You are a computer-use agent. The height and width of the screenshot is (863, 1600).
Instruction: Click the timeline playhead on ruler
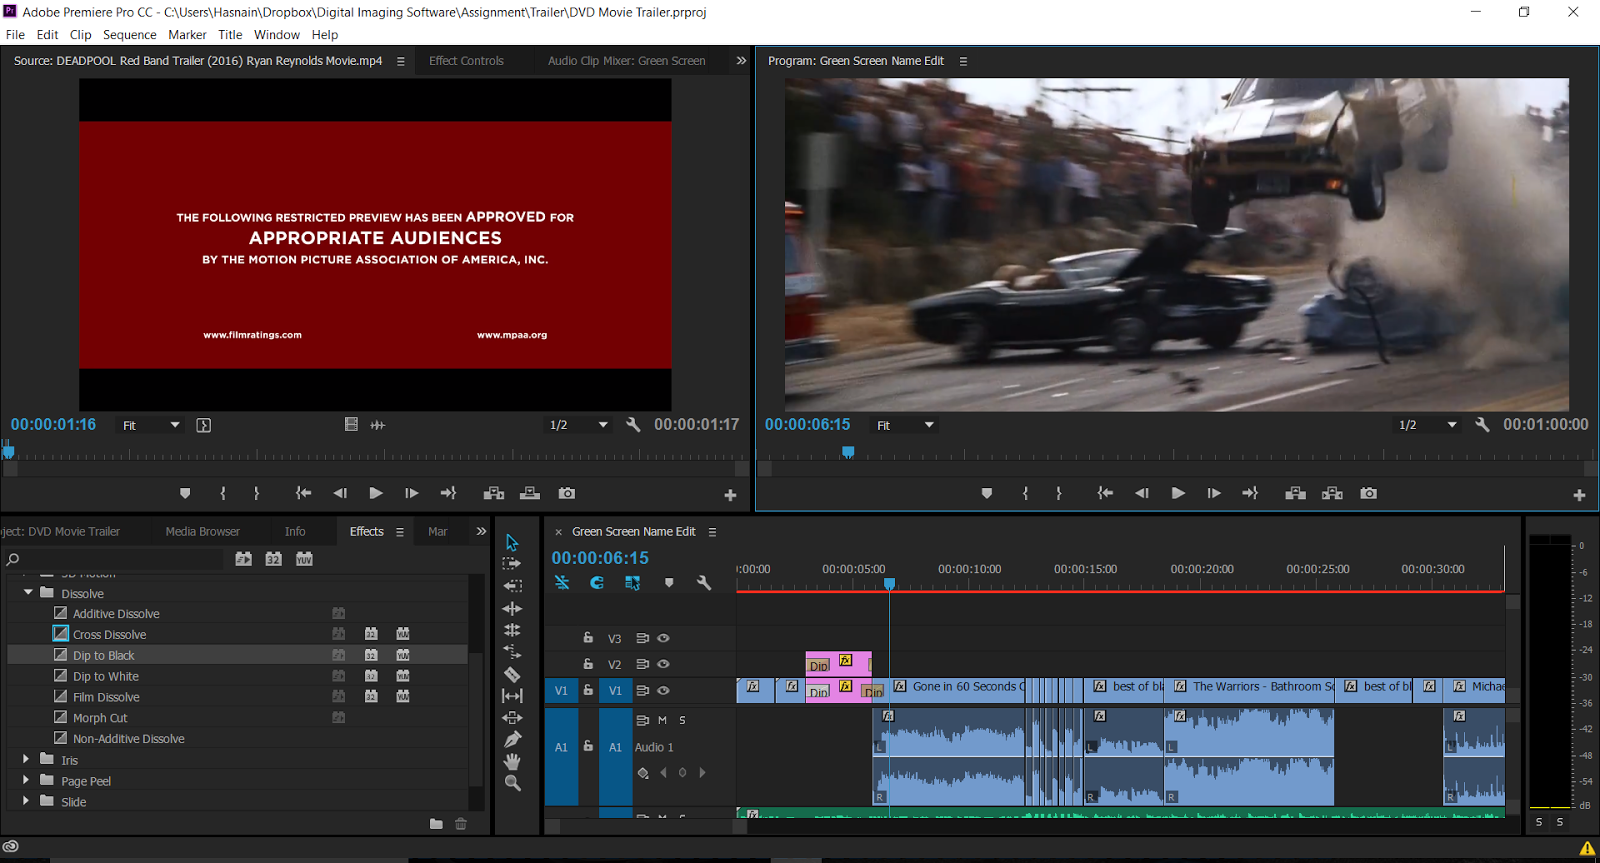[889, 584]
